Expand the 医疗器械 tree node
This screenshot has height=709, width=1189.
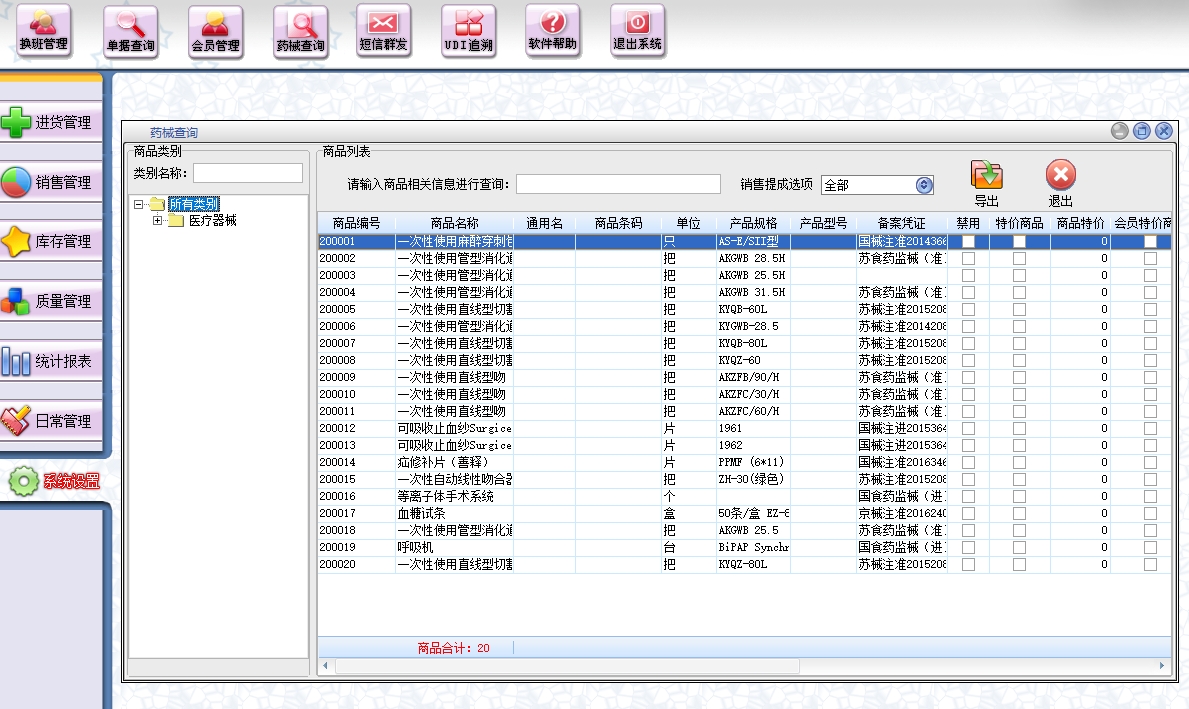(158, 221)
